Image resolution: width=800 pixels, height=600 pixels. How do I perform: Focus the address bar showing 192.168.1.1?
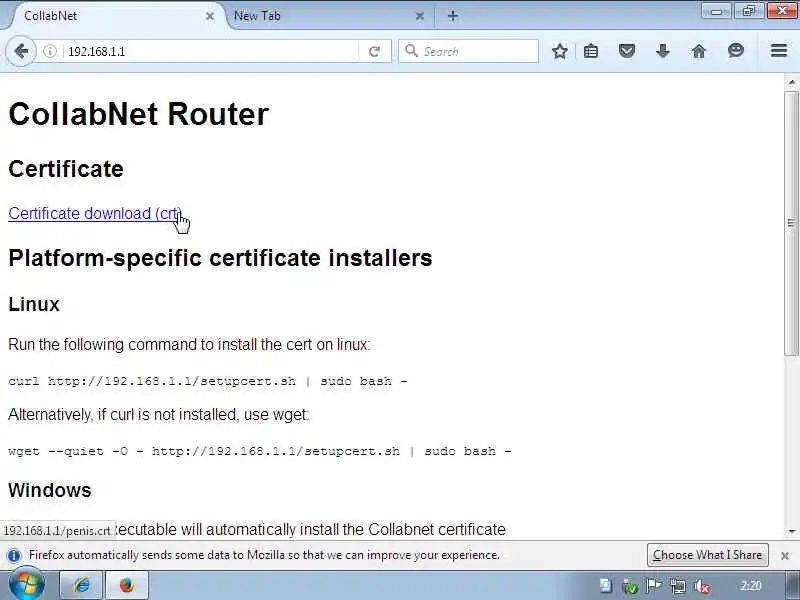[x=209, y=51]
